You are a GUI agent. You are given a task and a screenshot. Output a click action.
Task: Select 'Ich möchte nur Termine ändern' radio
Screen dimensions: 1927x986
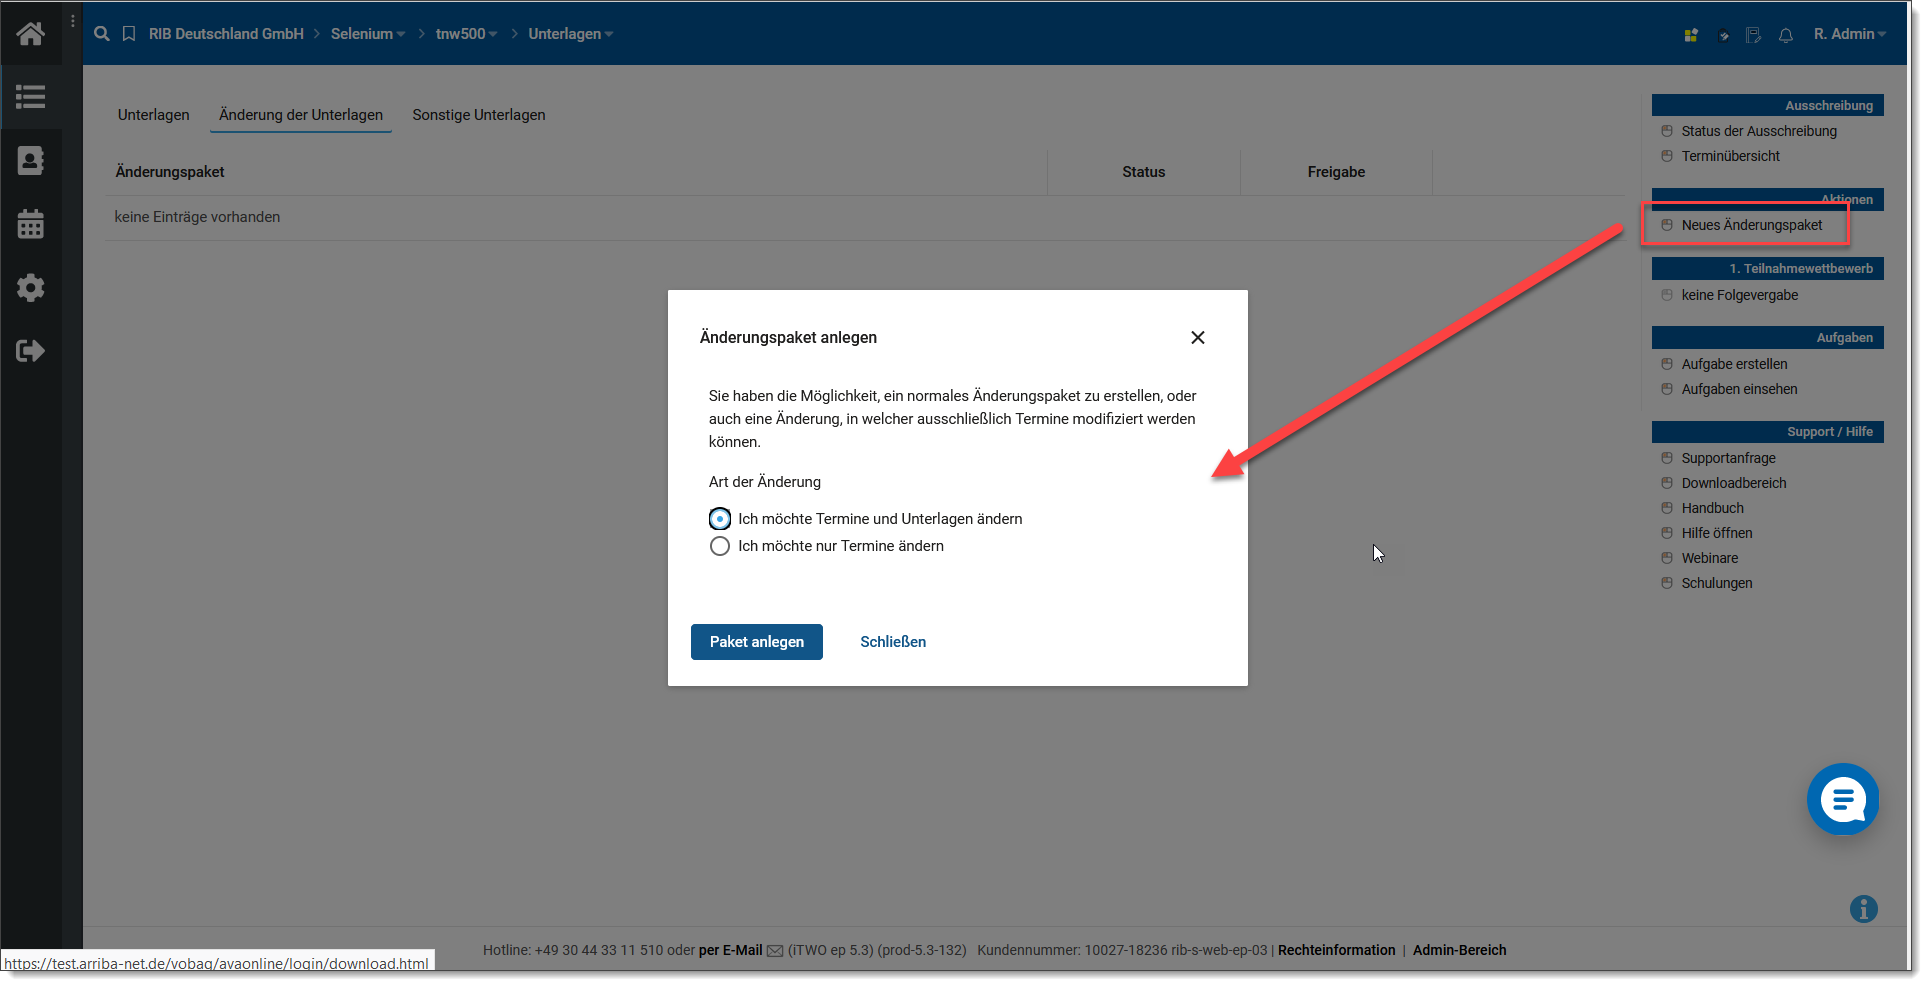point(720,546)
